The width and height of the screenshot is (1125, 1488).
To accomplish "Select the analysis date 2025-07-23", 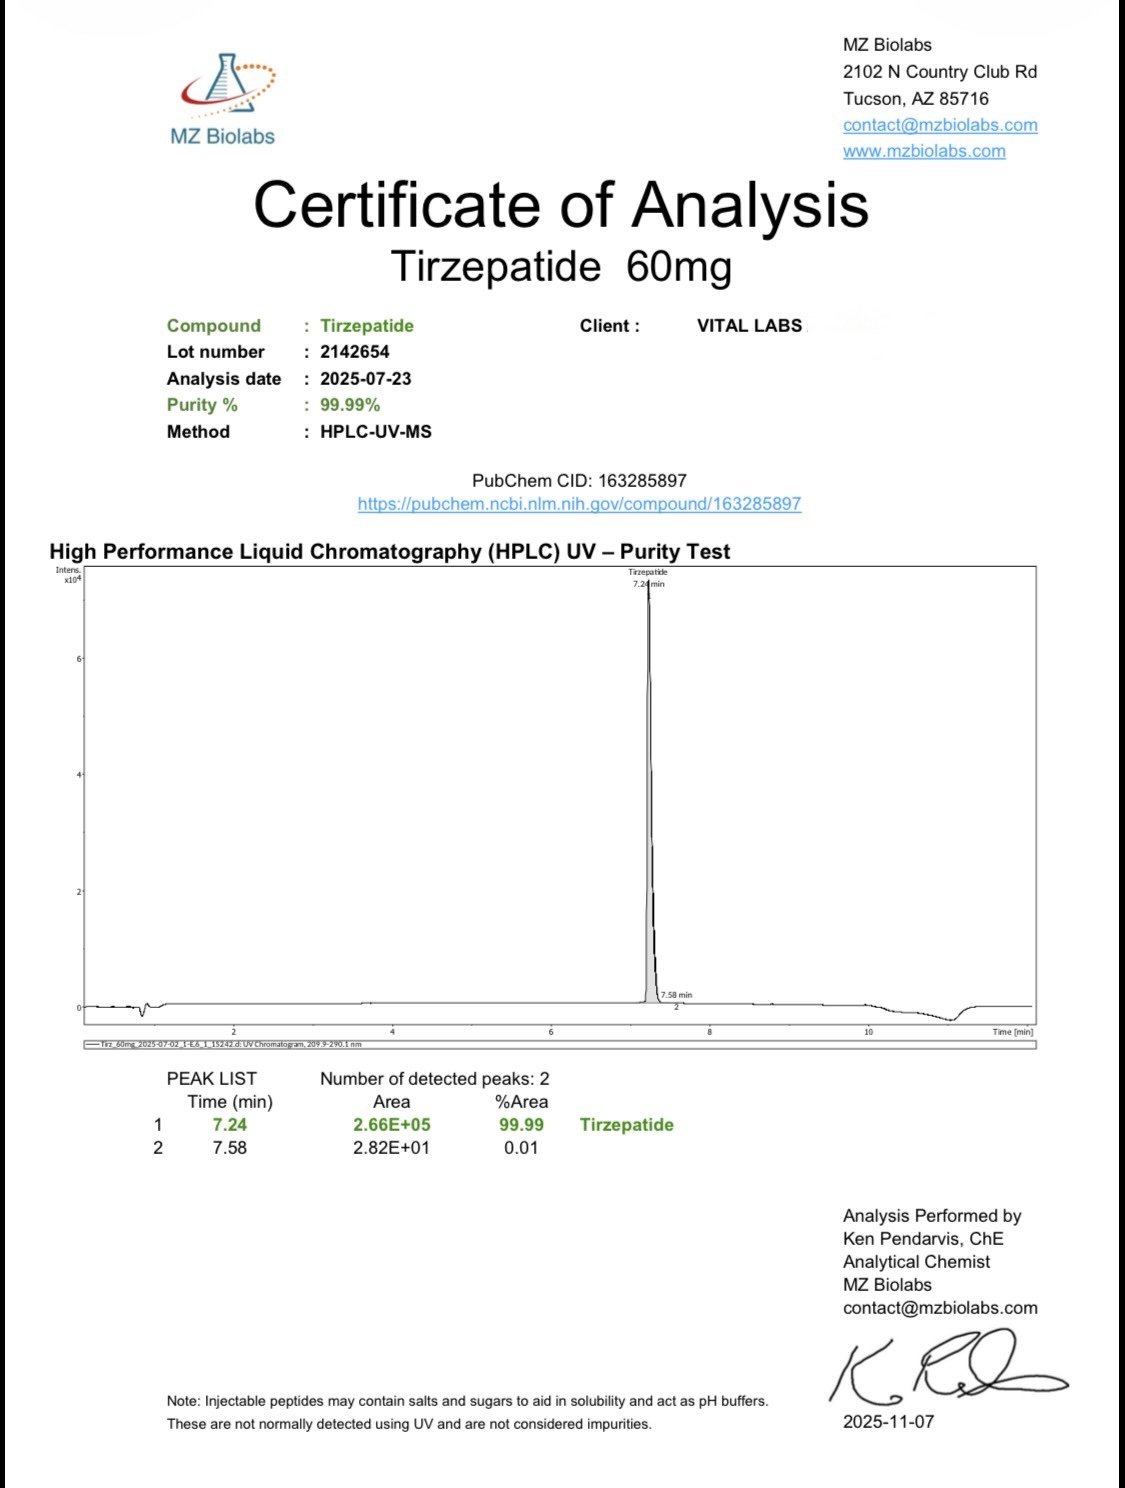I will coord(365,379).
